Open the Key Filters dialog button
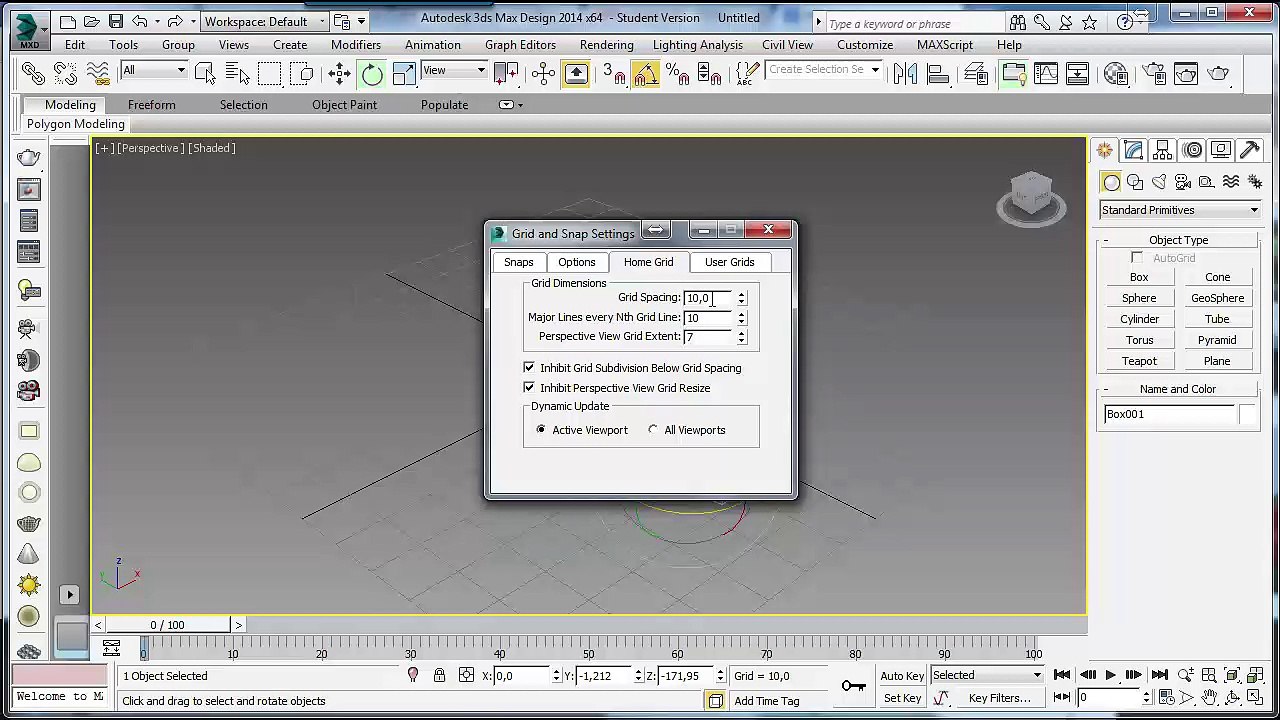The height and width of the screenshot is (720, 1280). point(999,699)
